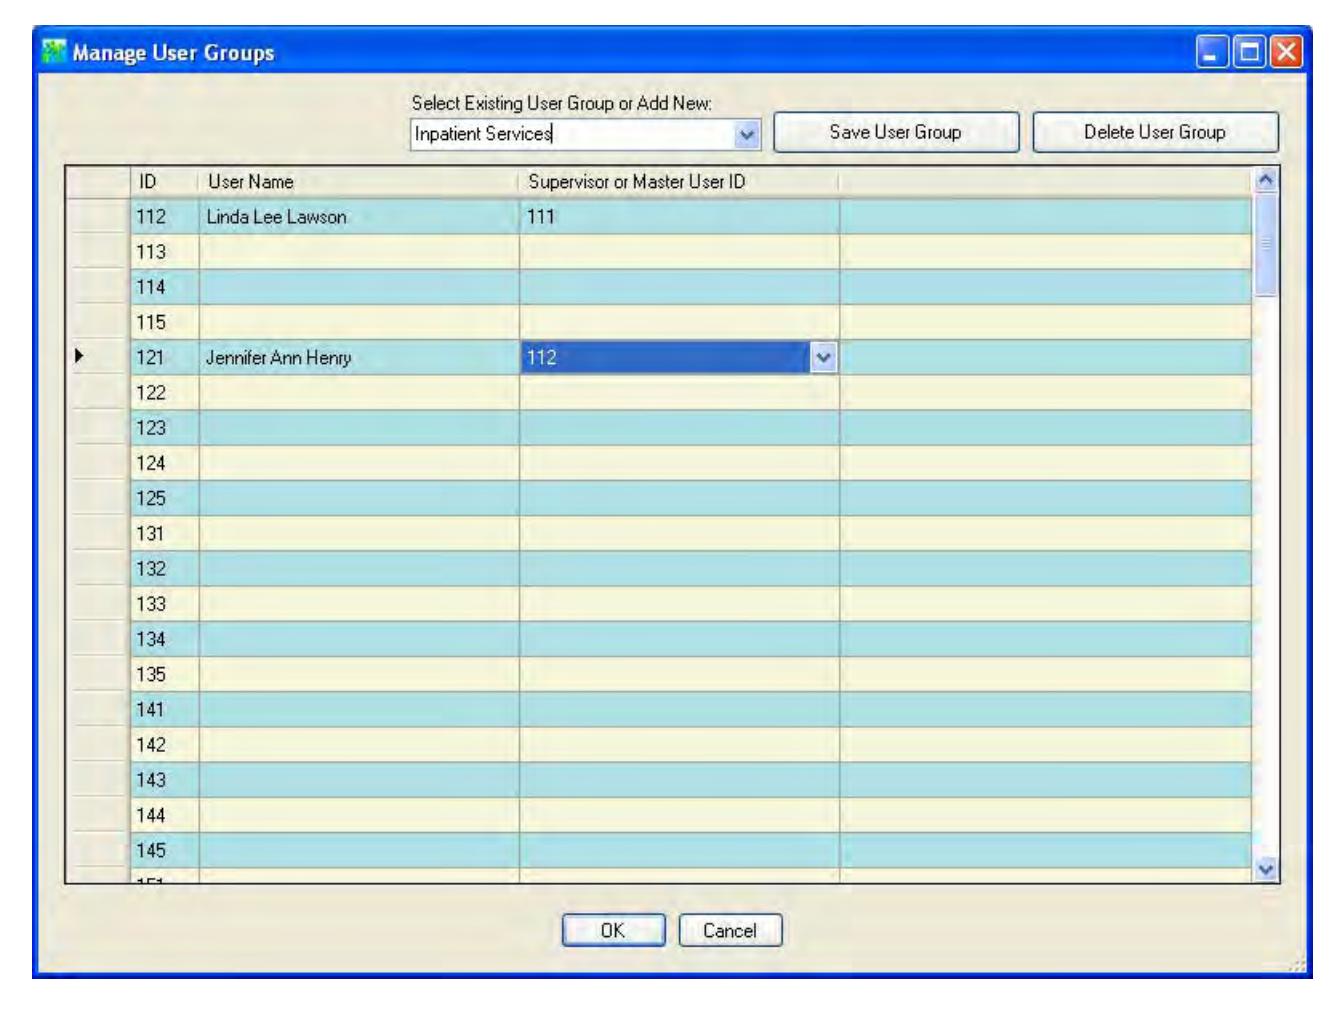Click the User Name column header
The image size is (1339, 1009).
[x=359, y=182]
